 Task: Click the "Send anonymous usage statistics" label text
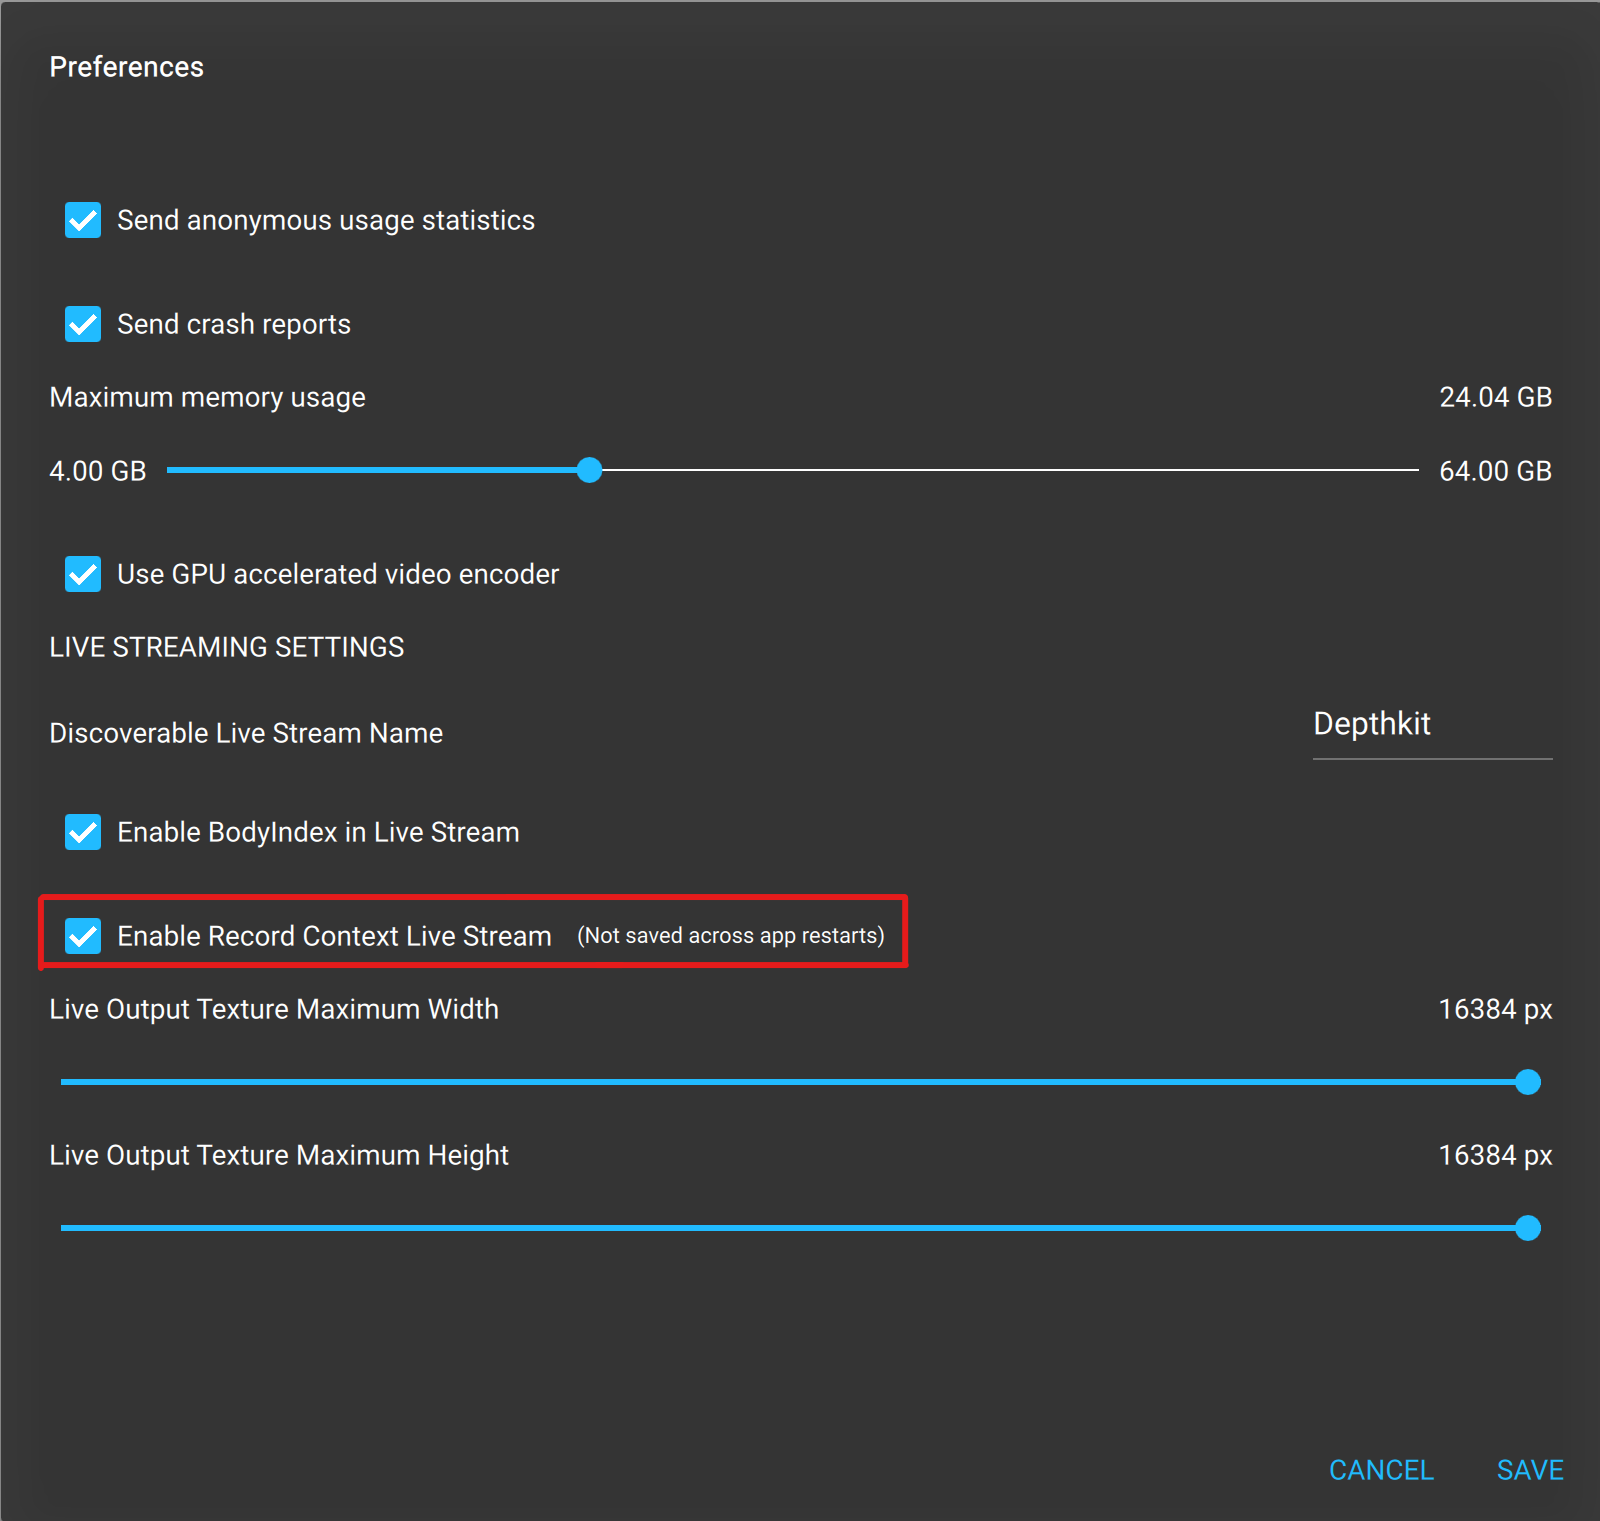(x=326, y=220)
